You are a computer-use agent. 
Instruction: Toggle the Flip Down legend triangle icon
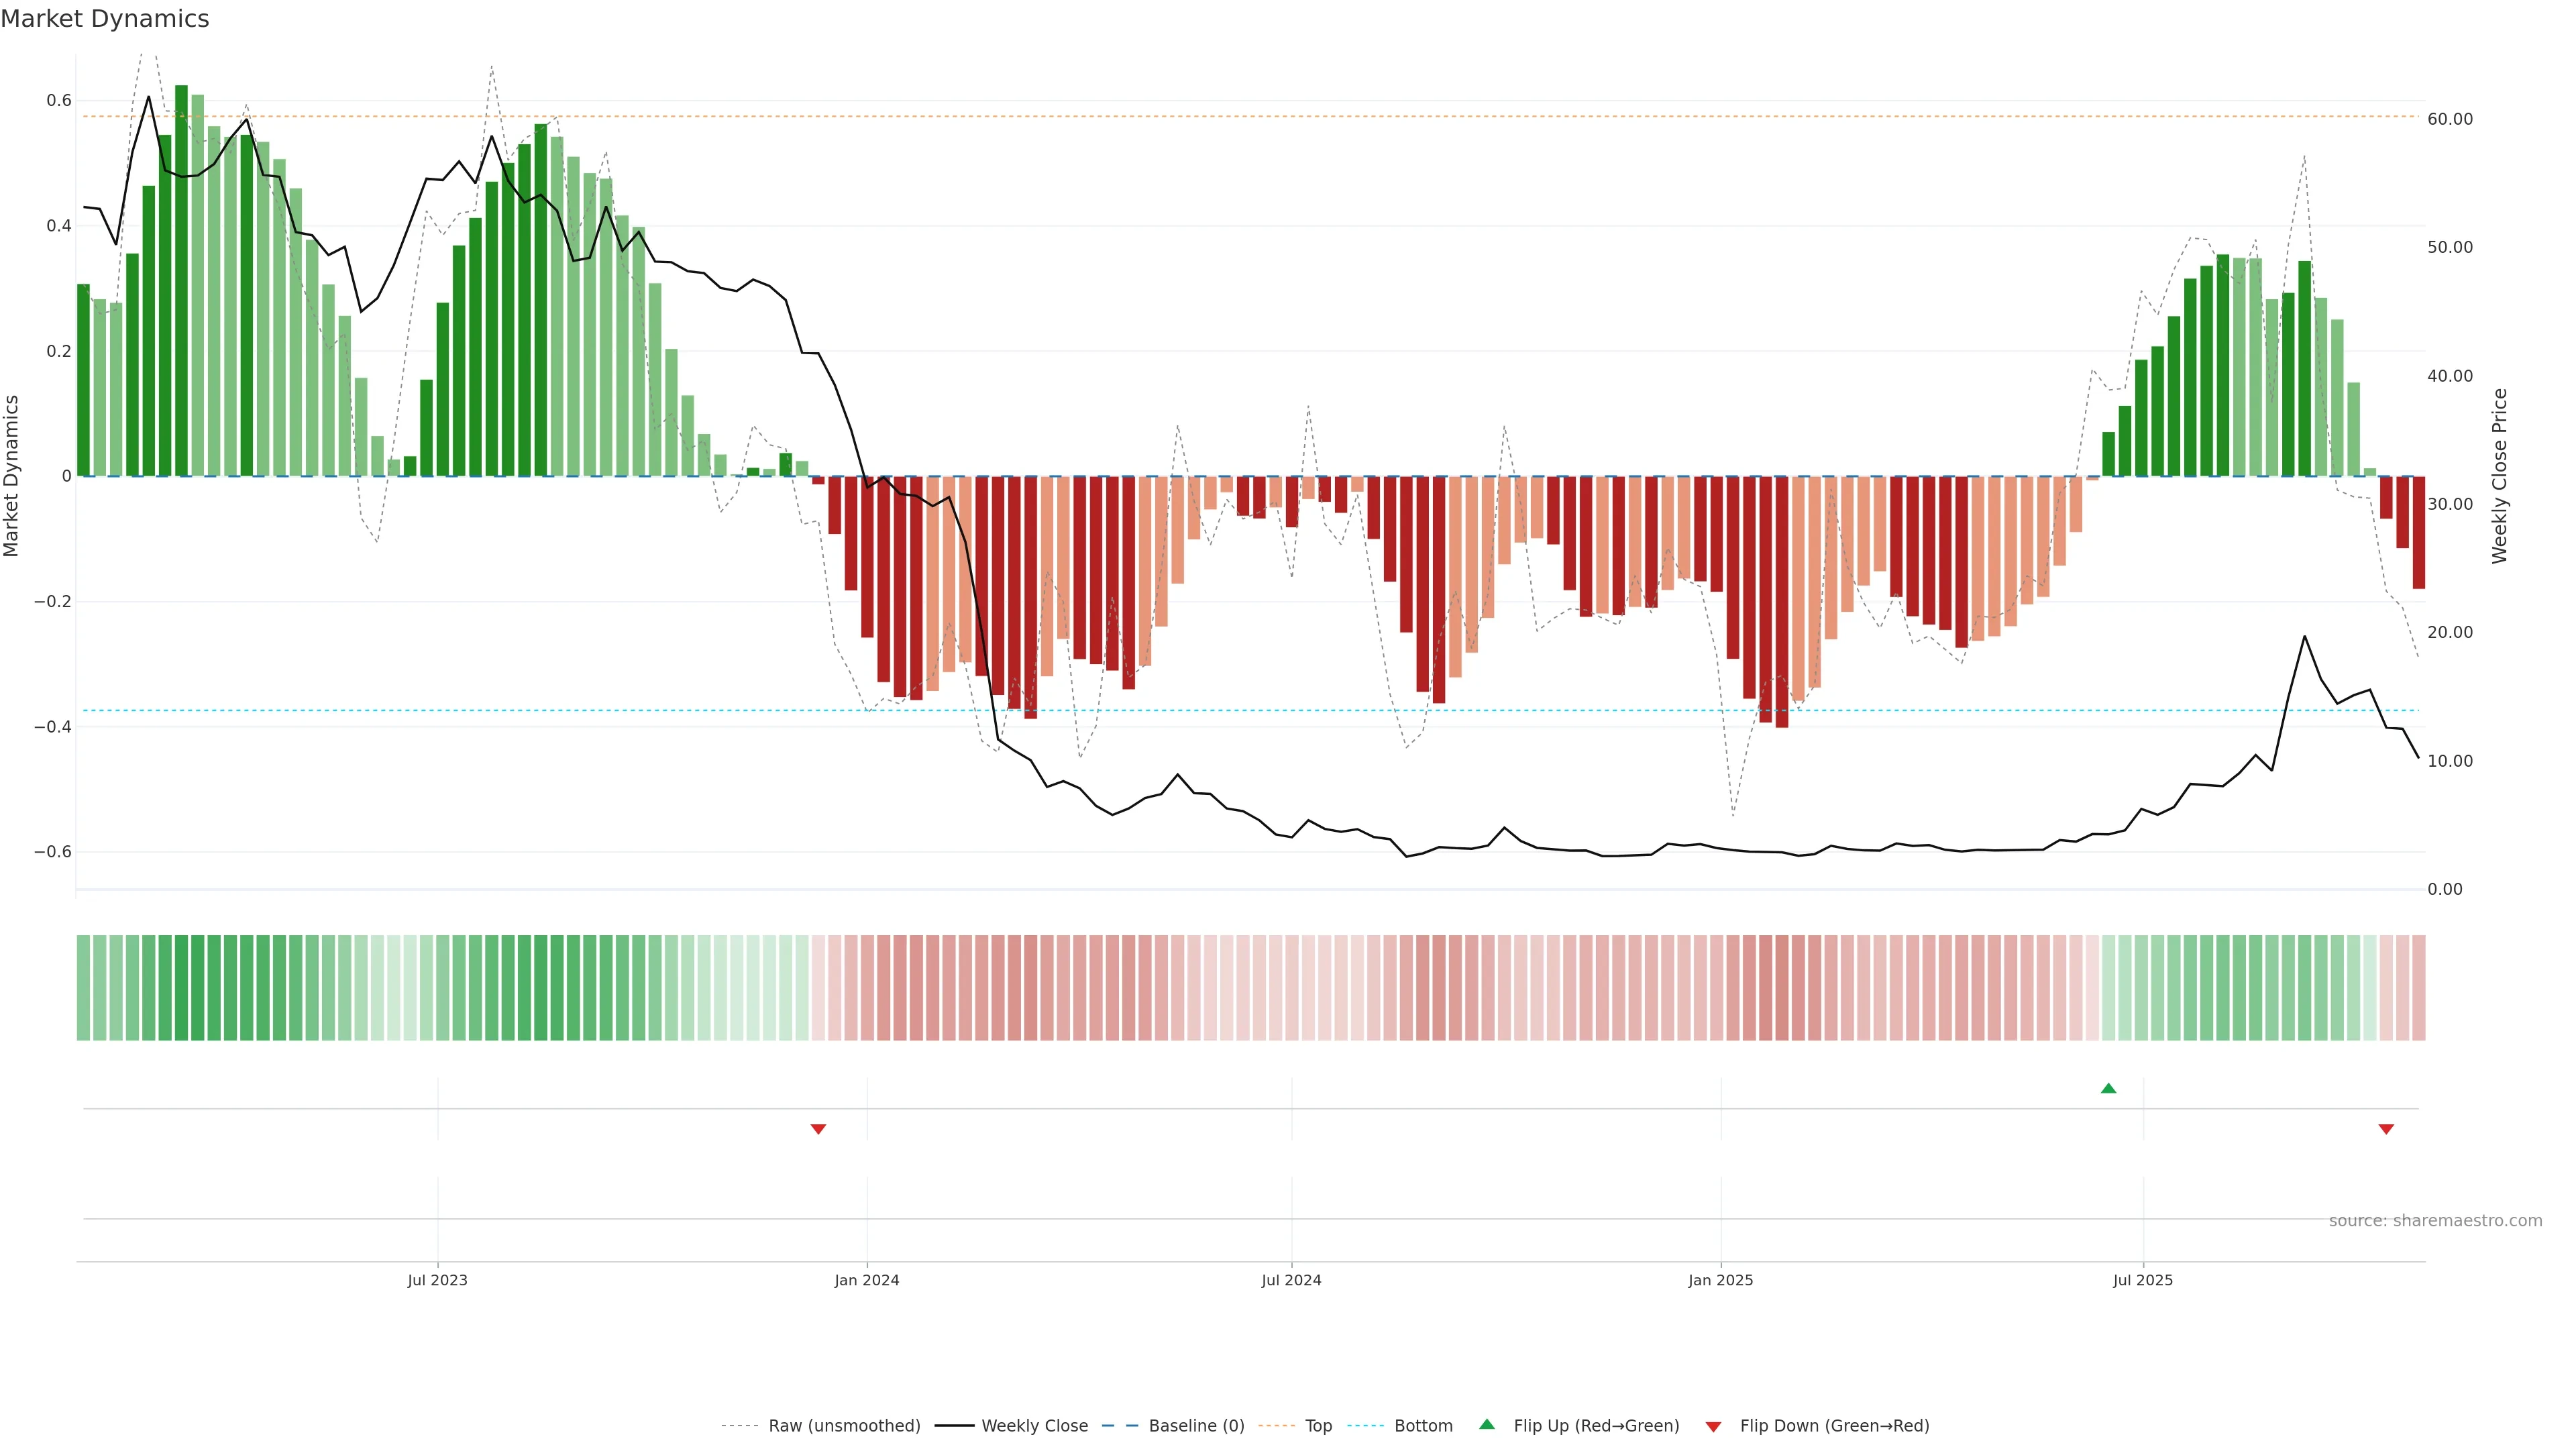1713,1426
